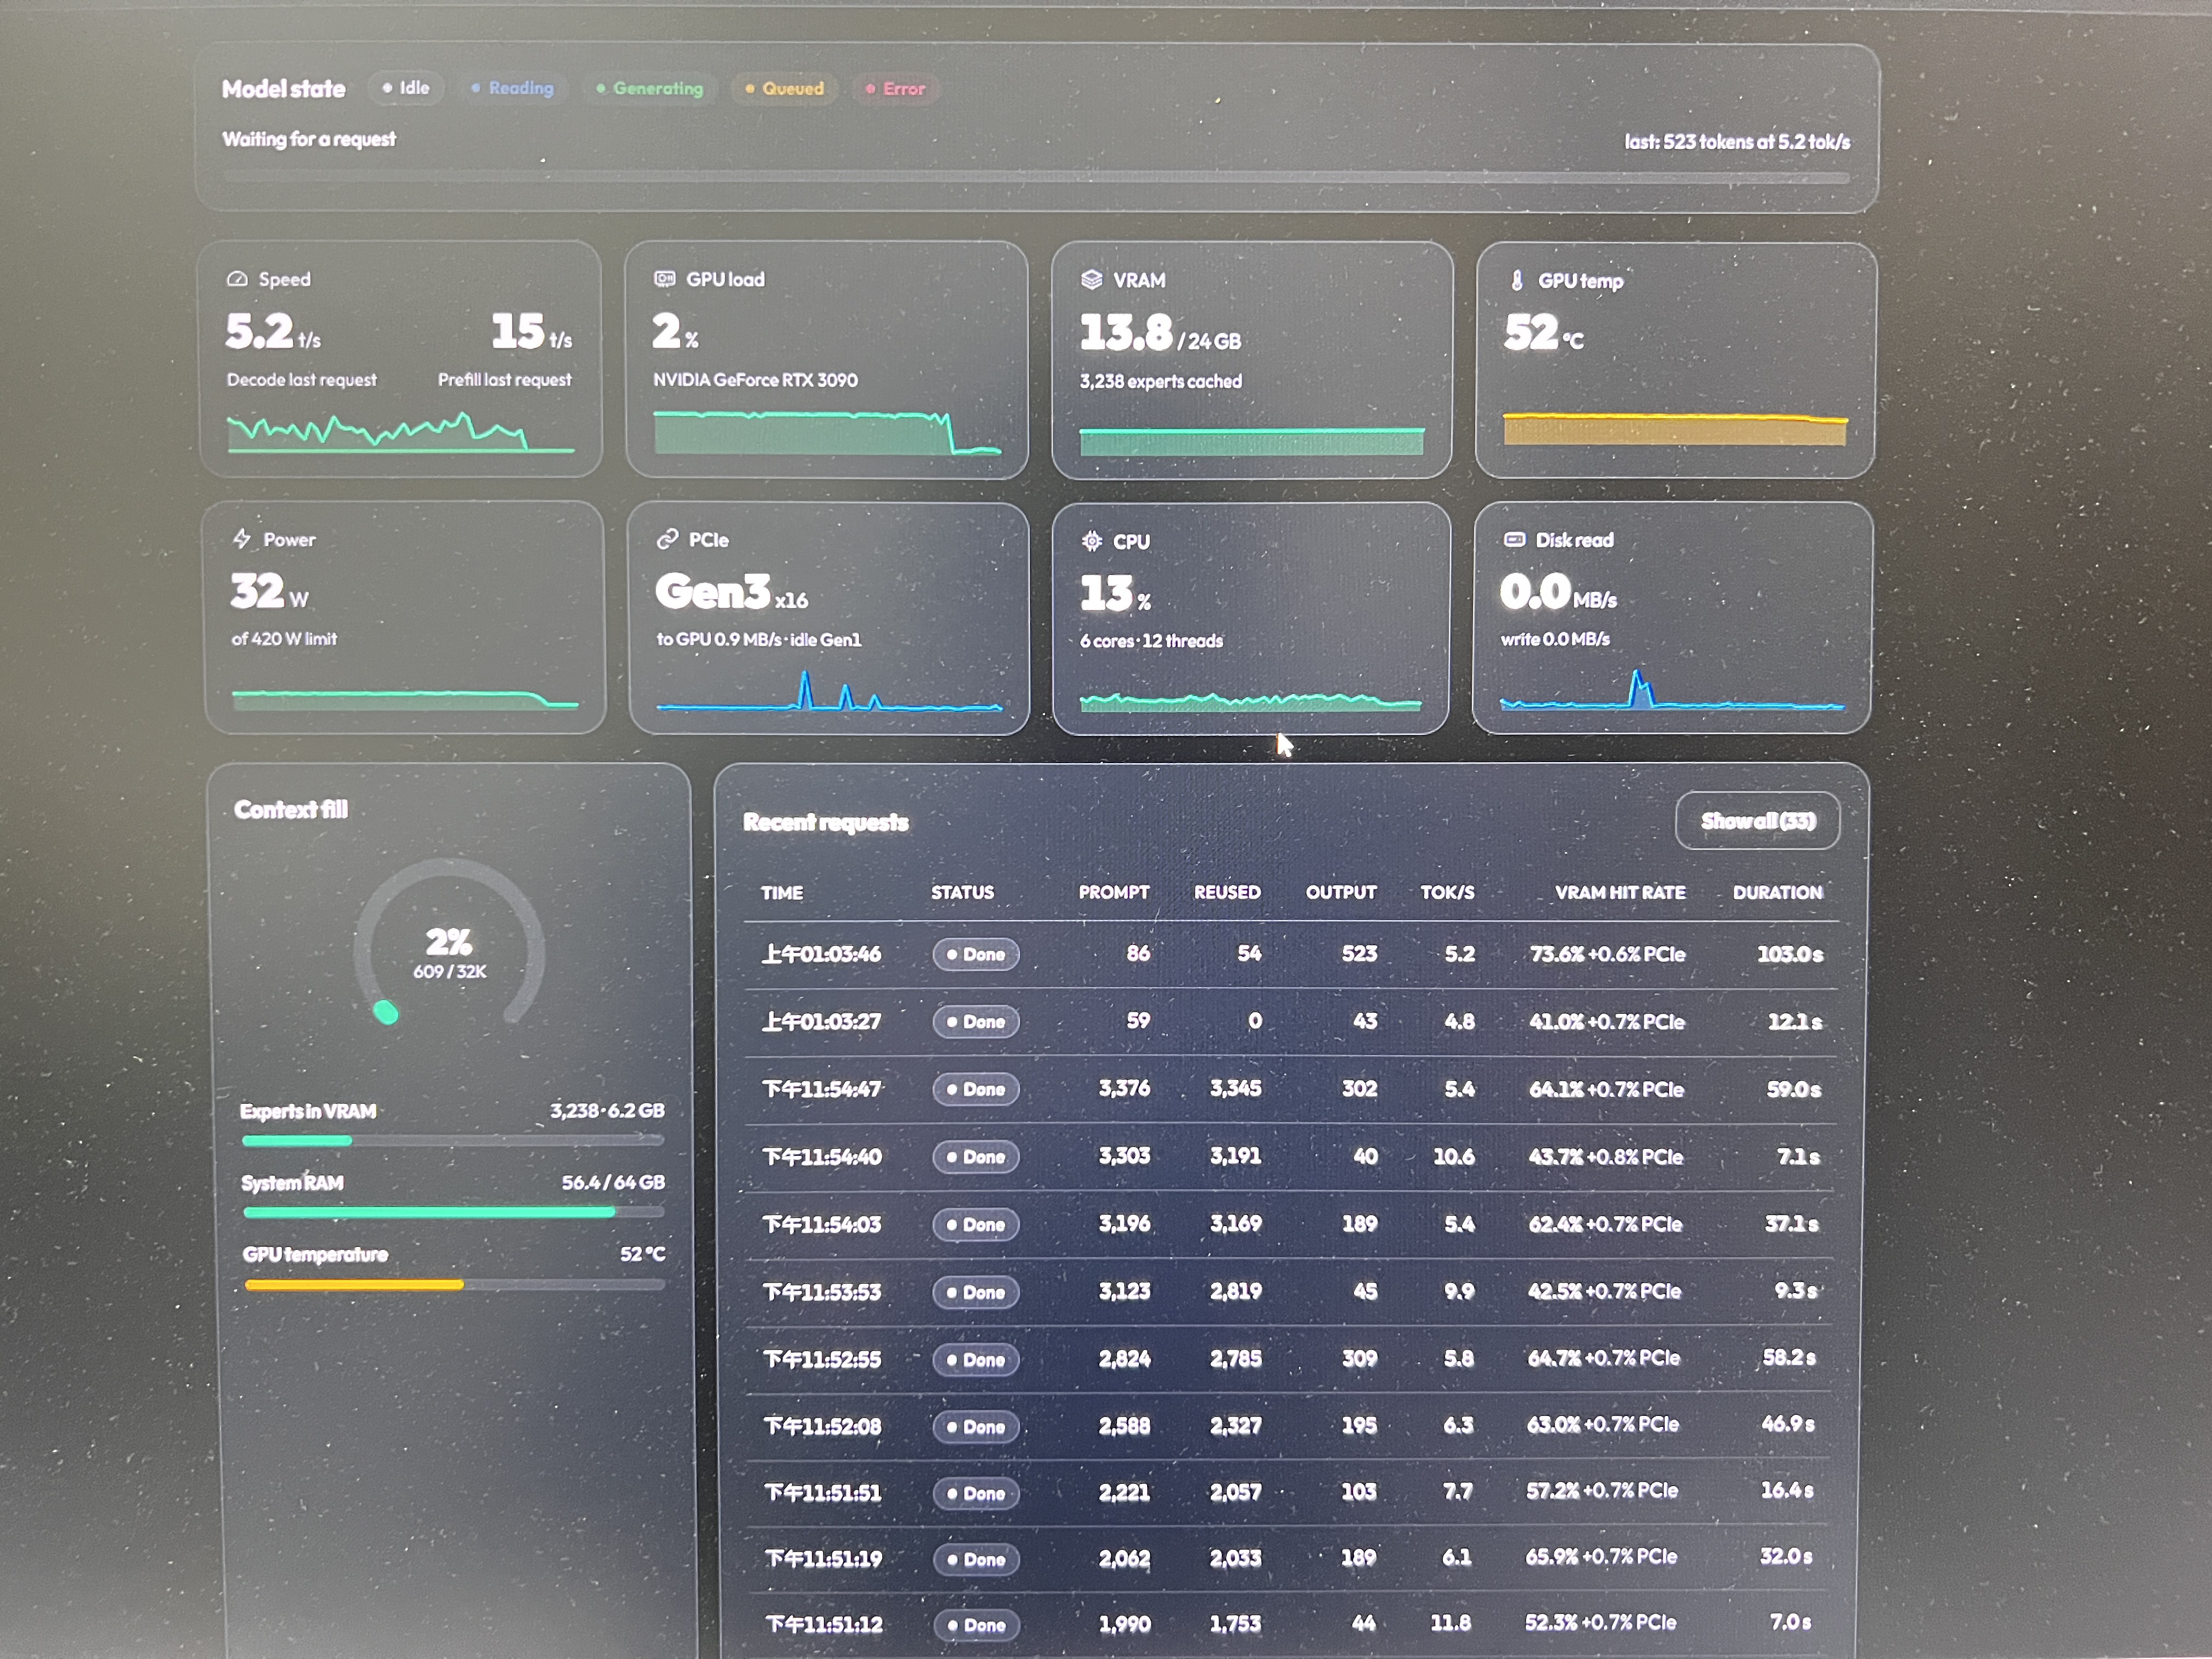Select the Error state pill
This screenshot has height=1659, width=2212.
[x=895, y=88]
